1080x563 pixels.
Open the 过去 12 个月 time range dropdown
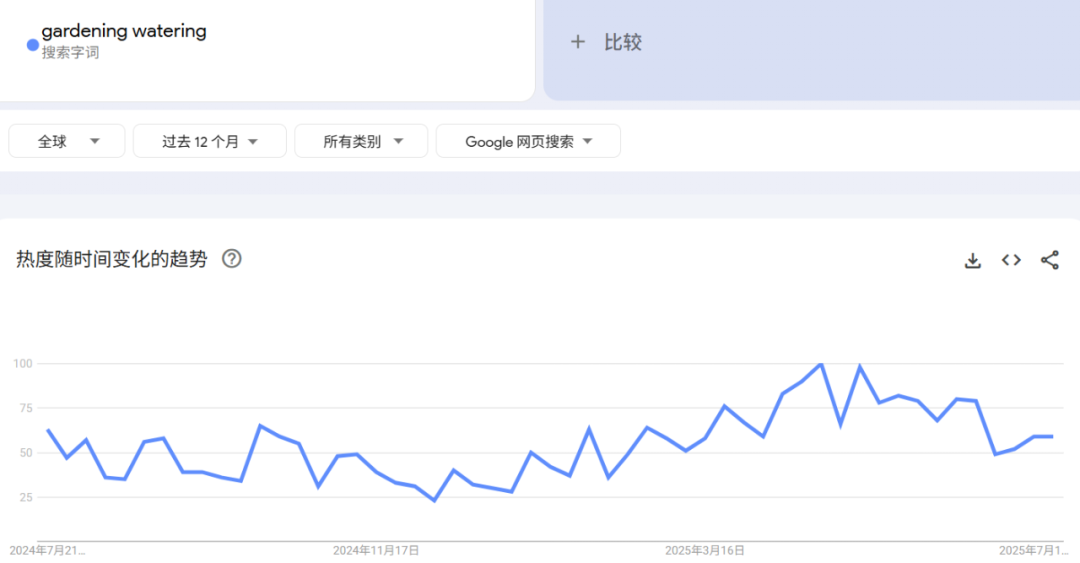tap(210, 141)
